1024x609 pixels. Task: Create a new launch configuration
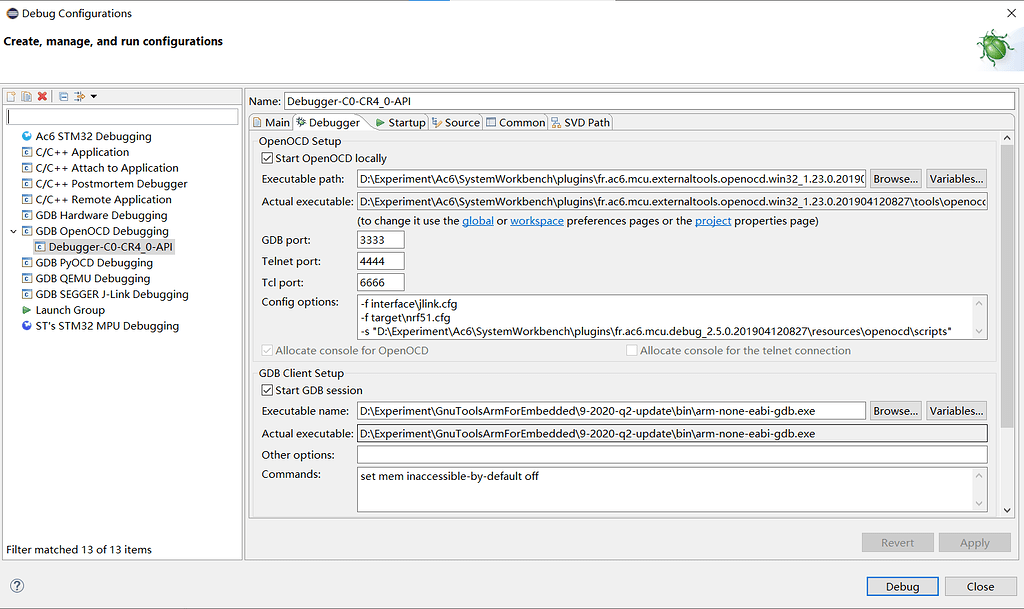click(11, 96)
